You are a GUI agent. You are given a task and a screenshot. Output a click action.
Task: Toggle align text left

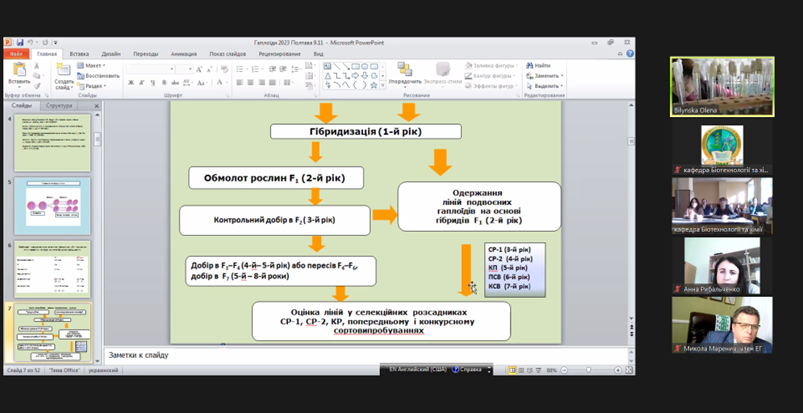point(240,82)
